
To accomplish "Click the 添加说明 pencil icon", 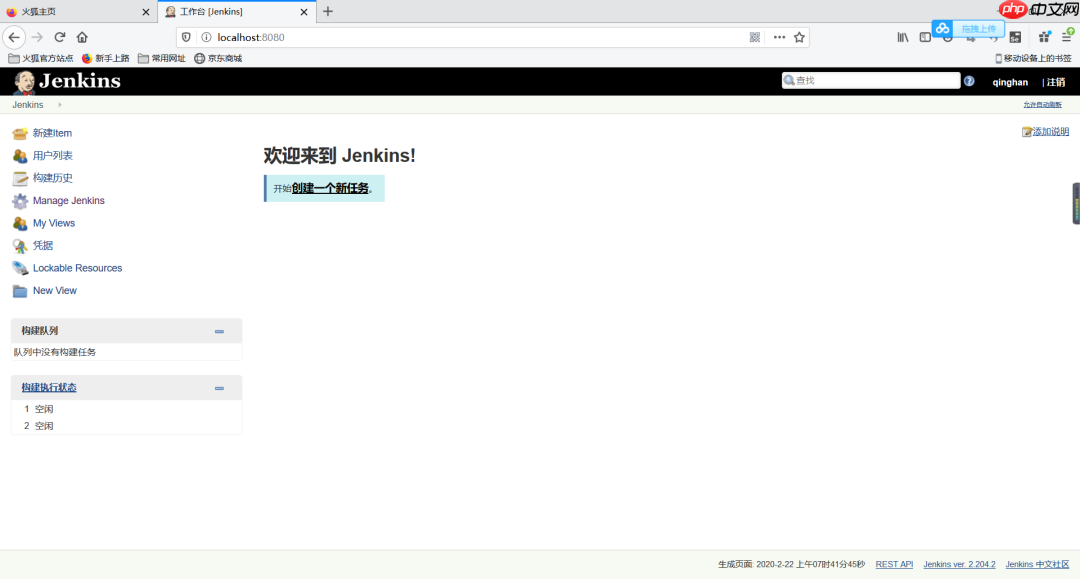I will click(x=1028, y=130).
